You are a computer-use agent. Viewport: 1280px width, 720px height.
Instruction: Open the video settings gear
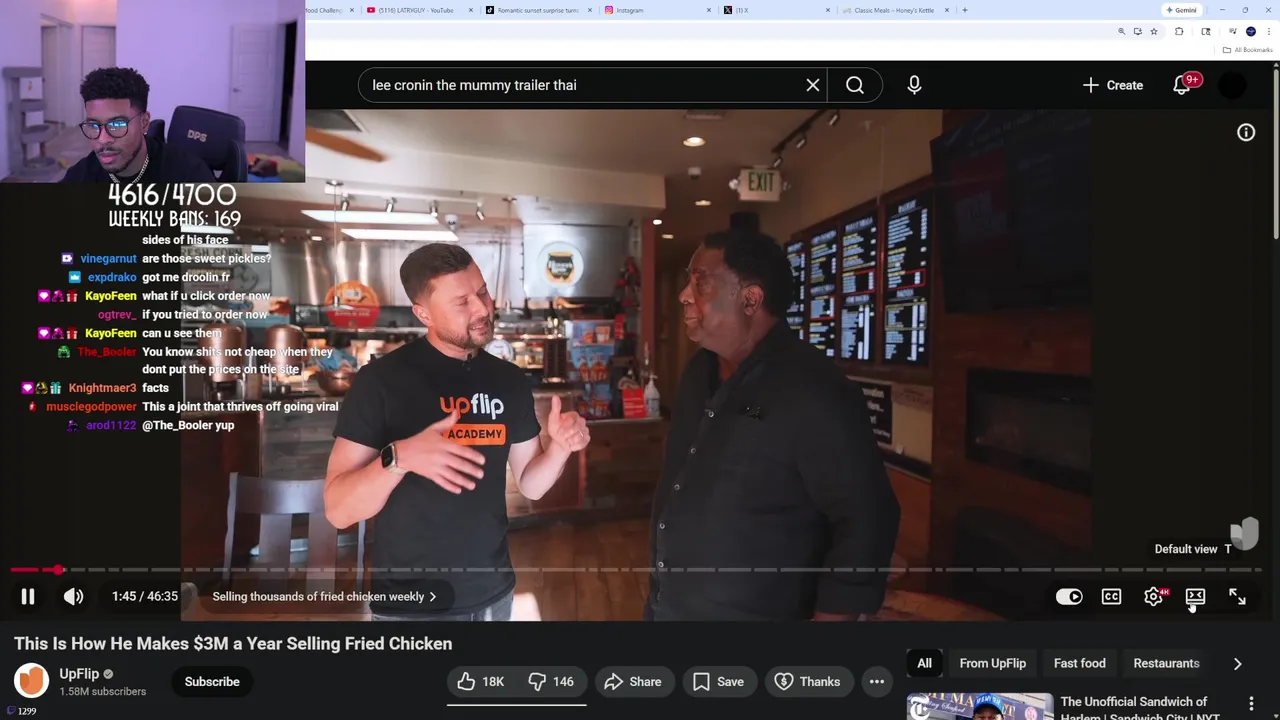pyautogui.click(x=1153, y=596)
